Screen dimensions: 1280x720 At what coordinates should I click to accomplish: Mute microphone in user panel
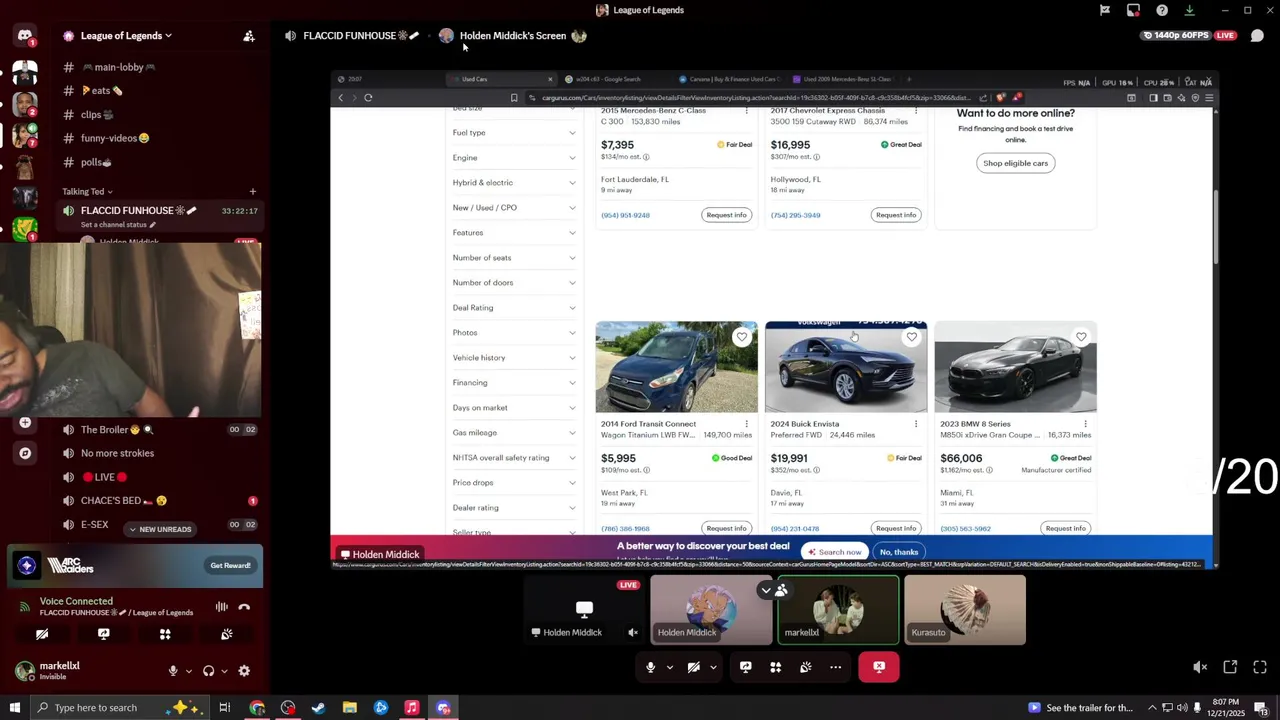coord(173,672)
